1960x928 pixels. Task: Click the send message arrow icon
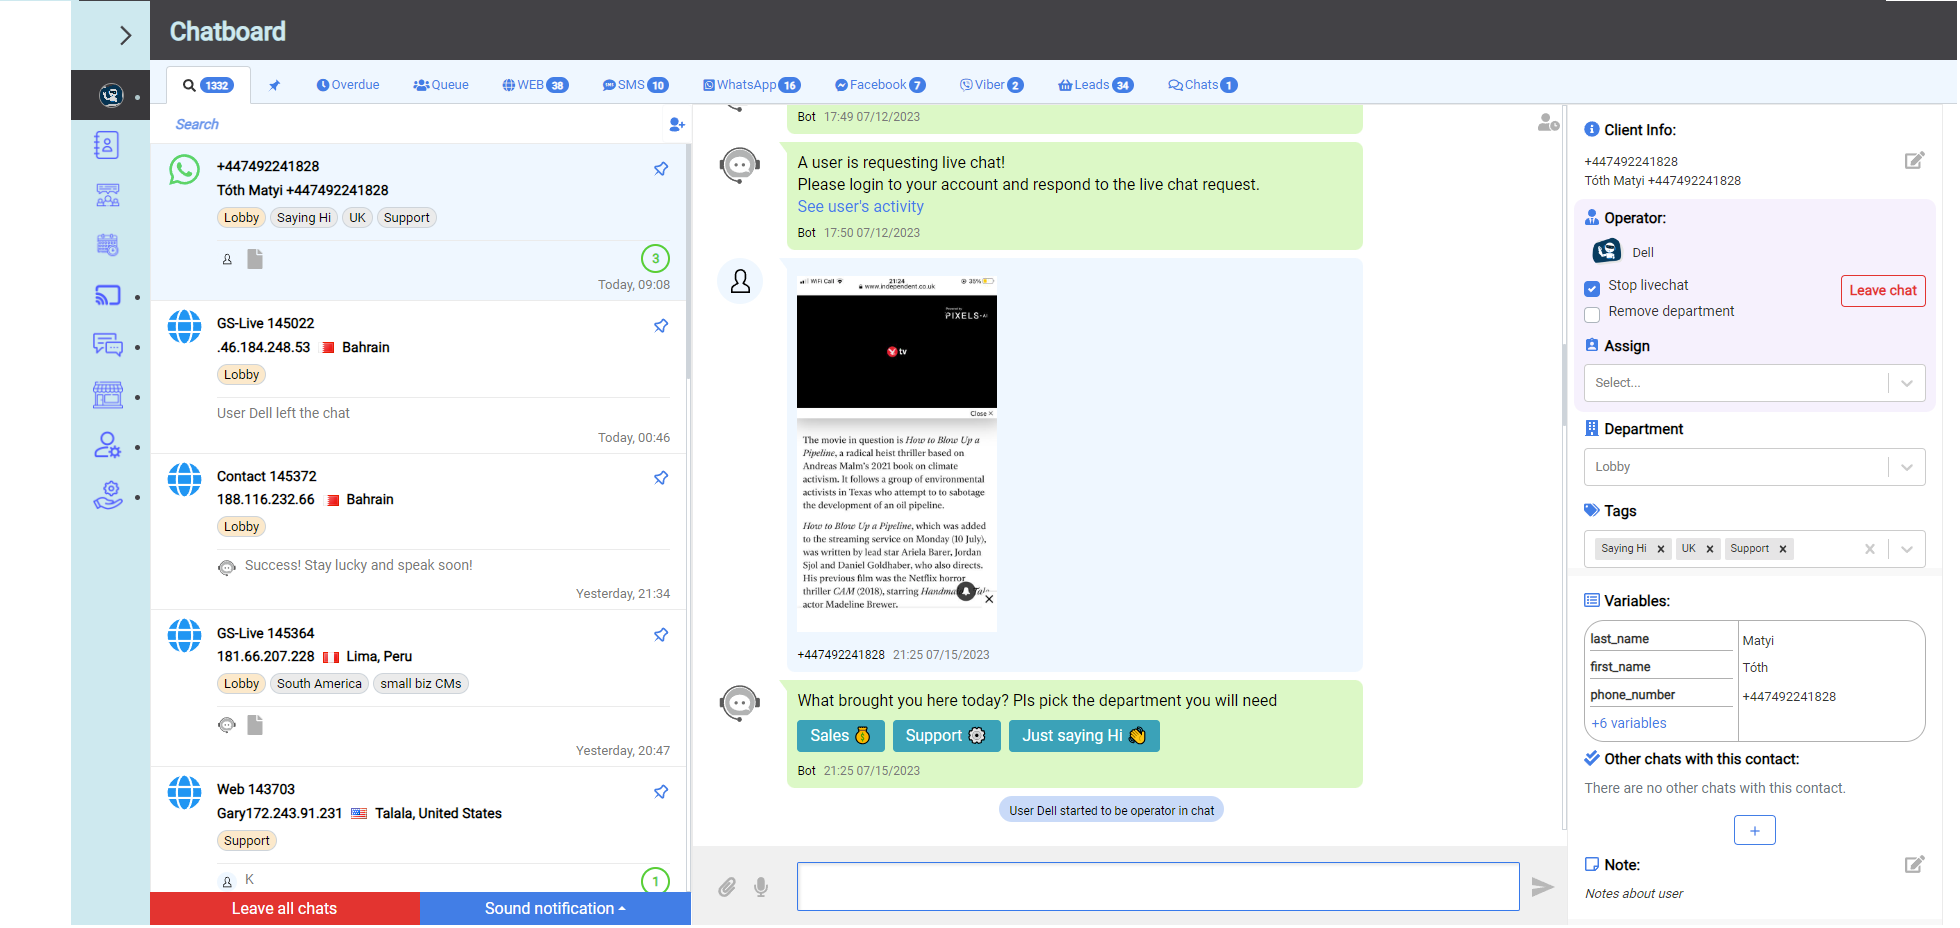[x=1543, y=887]
